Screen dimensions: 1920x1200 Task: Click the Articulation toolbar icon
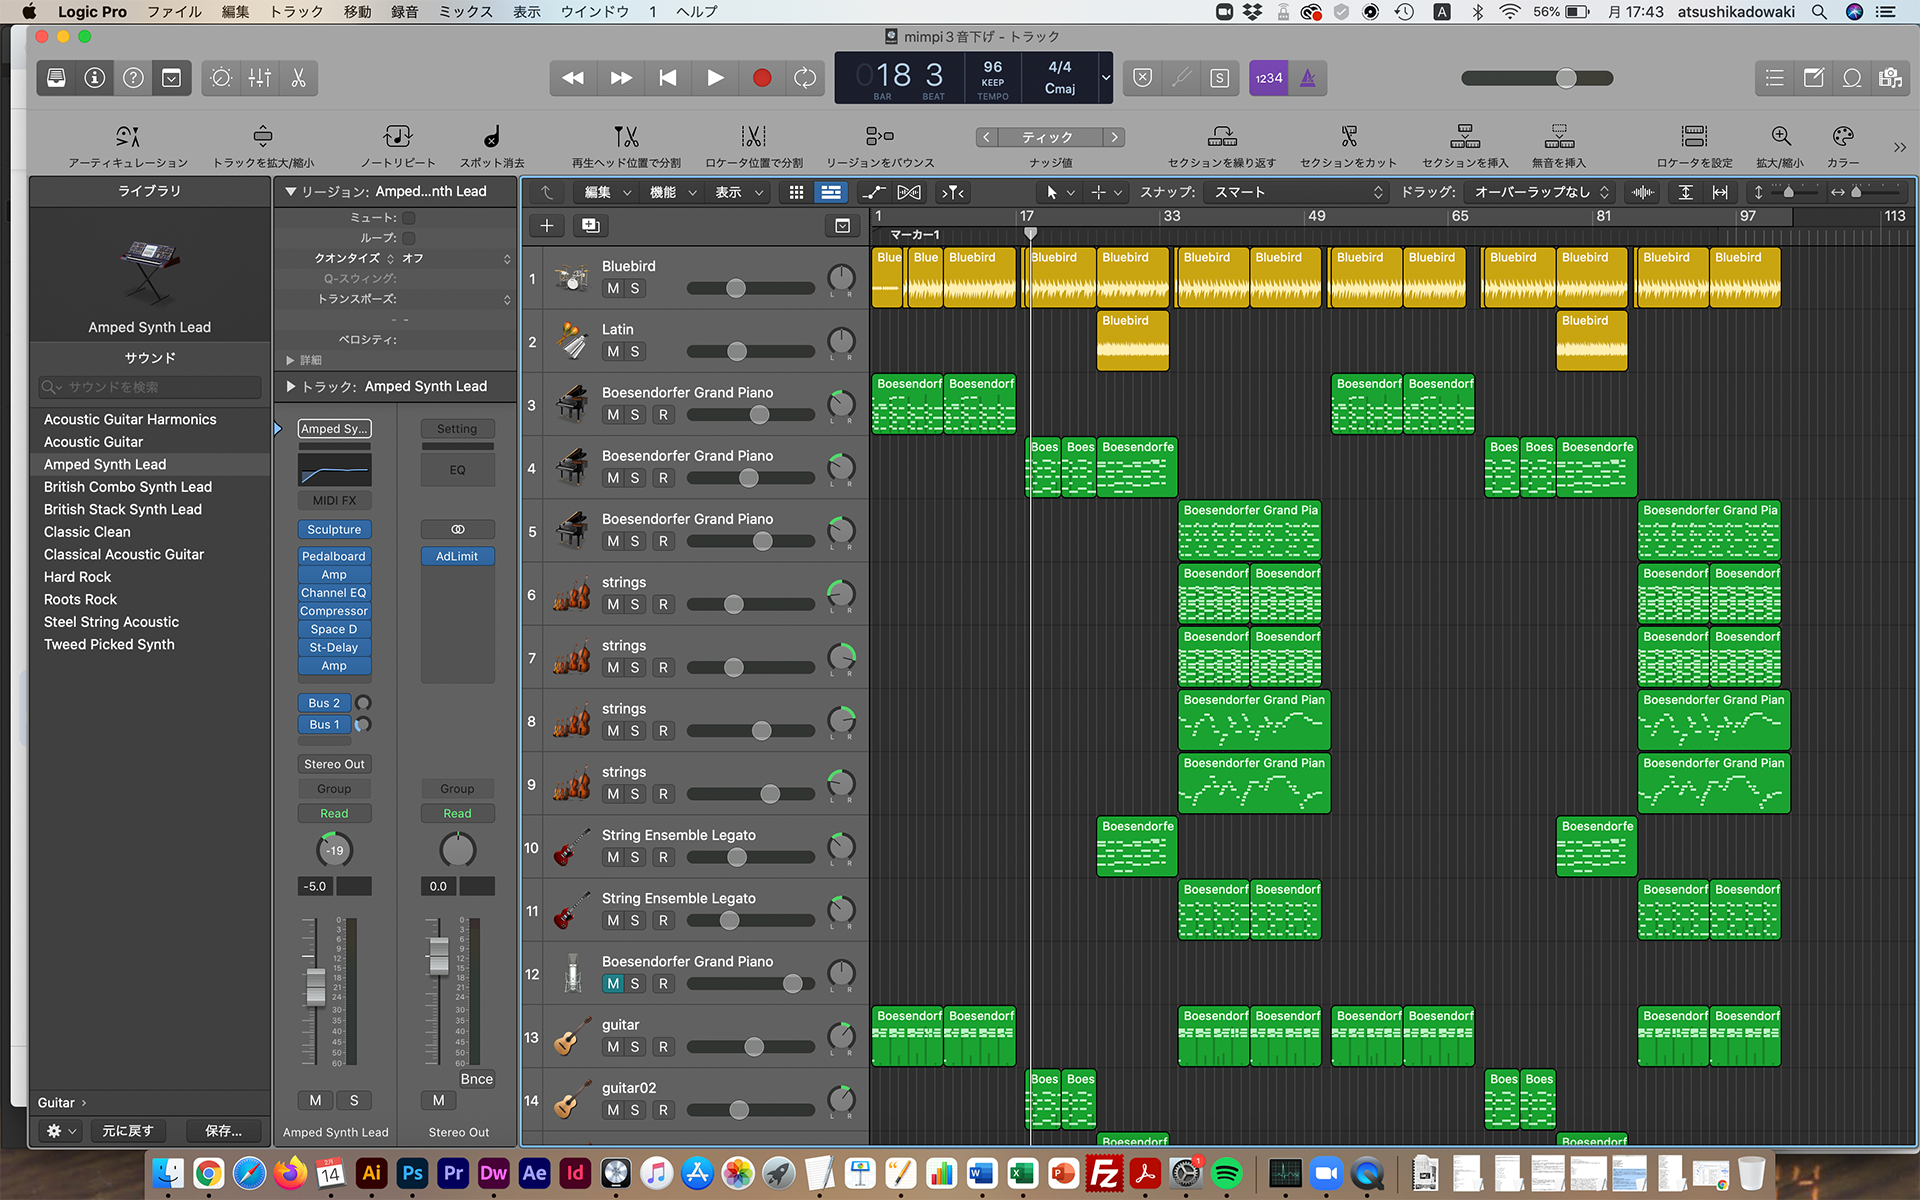pos(128,137)
